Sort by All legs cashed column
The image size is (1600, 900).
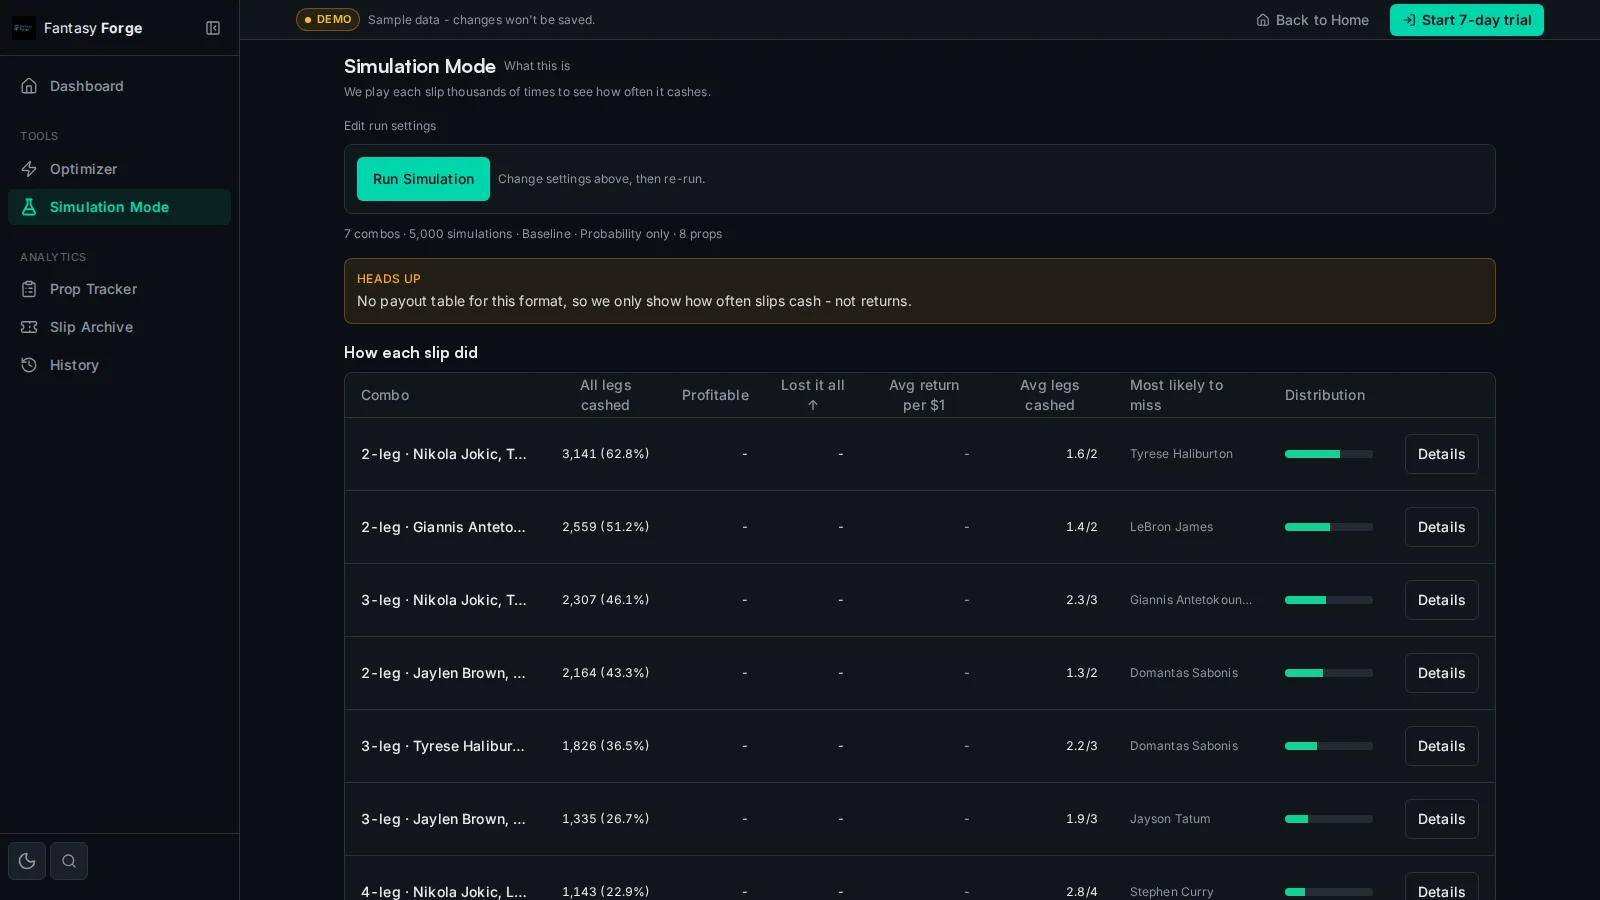pos(605,395)
